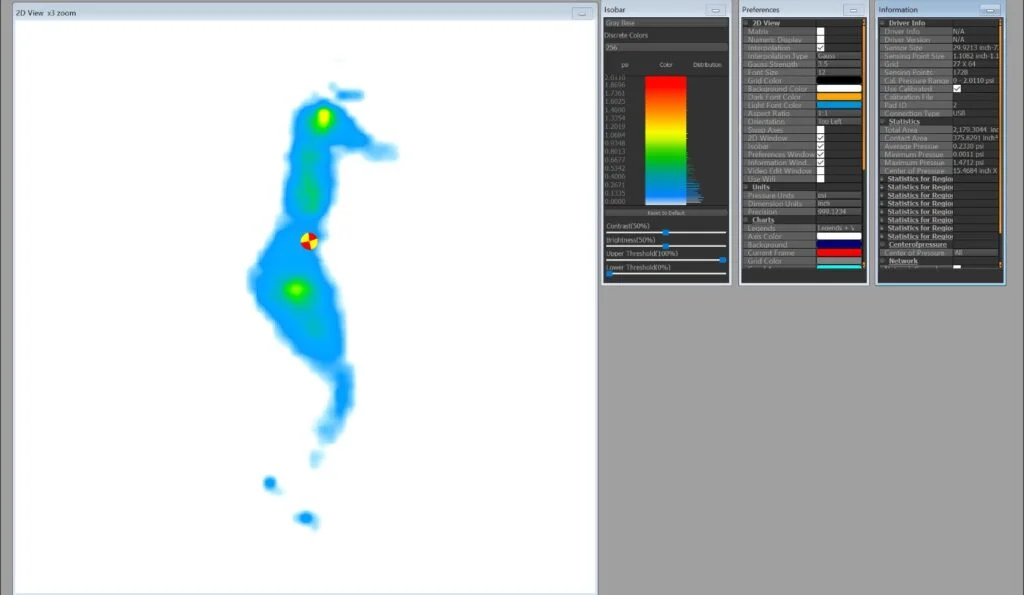1024x595 pixels.
Task: Click the center of pressure marker
Action: tap(310, 241)
